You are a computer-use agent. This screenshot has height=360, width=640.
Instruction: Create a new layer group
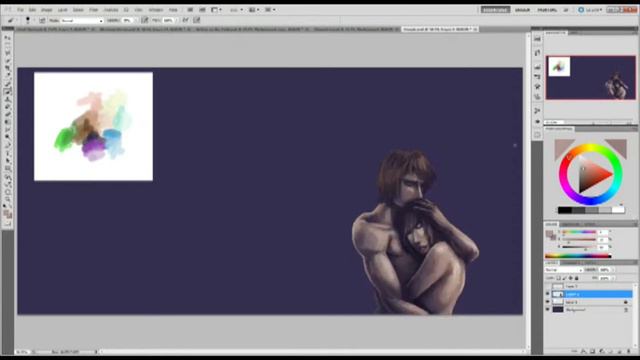pos(610,351)
